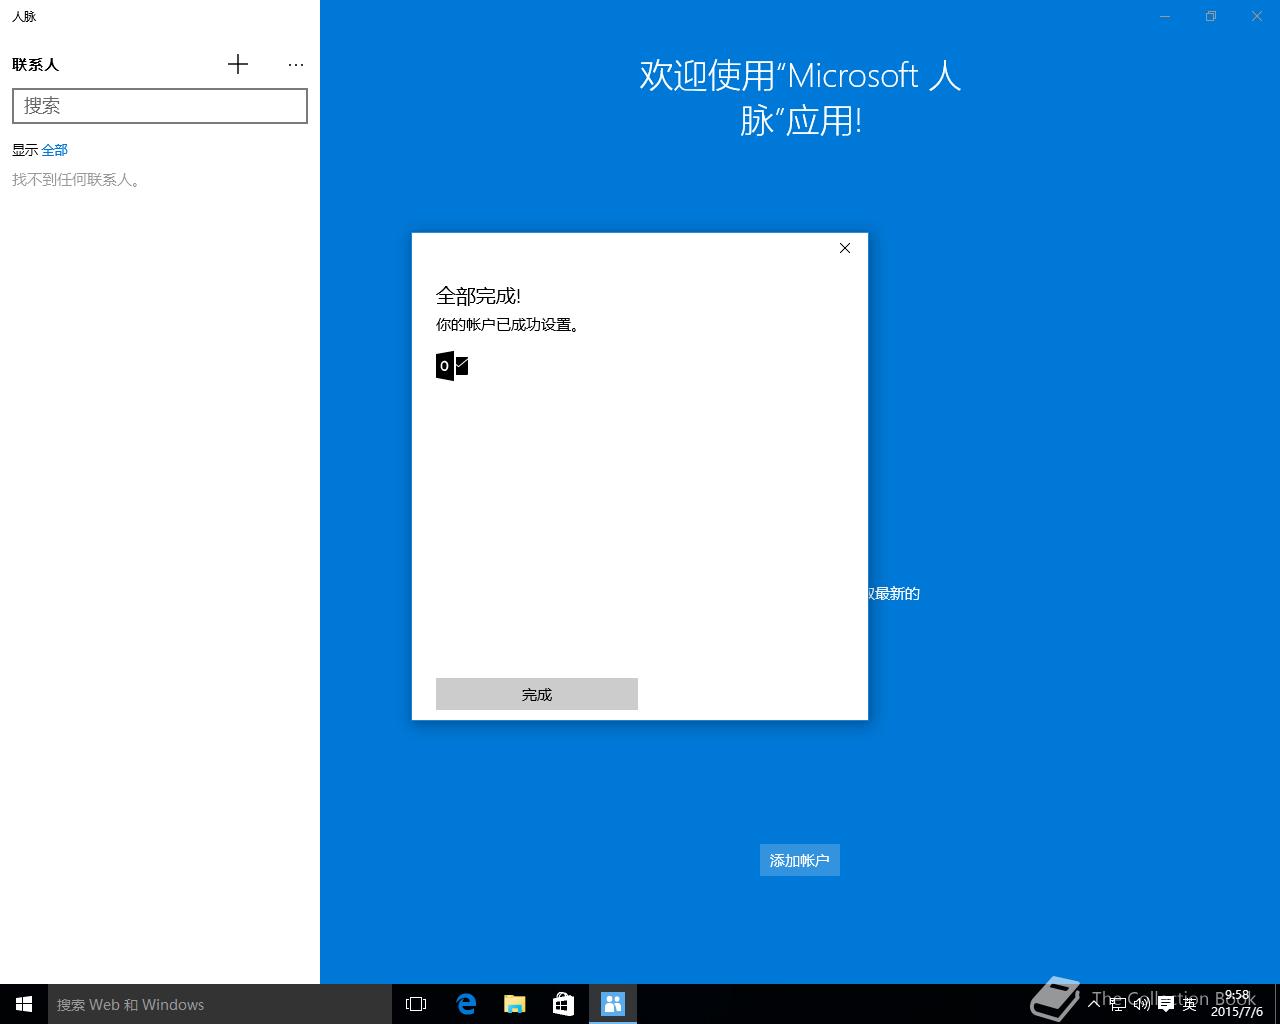Open the Action Center notifications icon
This screenshot has width=1280, height=1024.
[1166, 1004]
